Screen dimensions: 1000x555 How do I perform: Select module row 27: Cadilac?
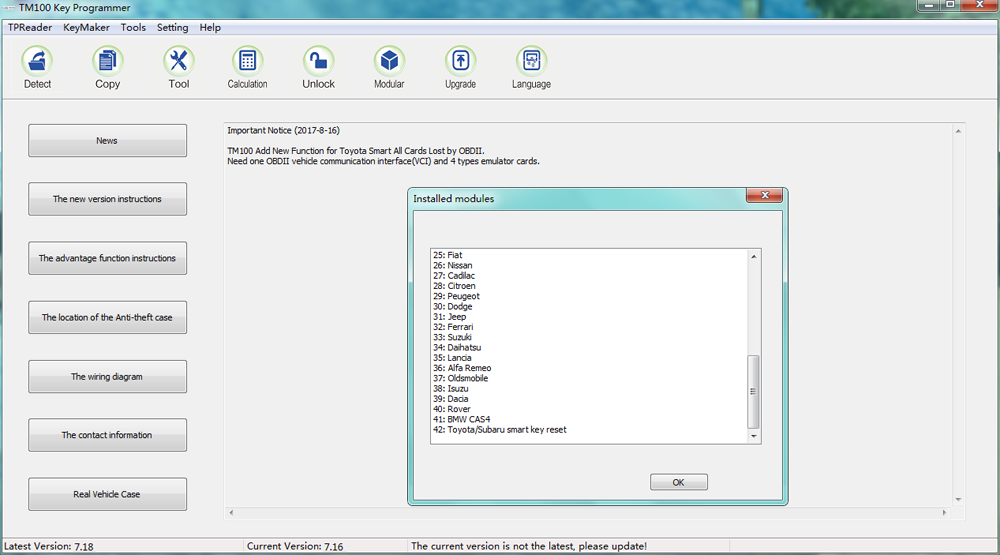[454, 276]
